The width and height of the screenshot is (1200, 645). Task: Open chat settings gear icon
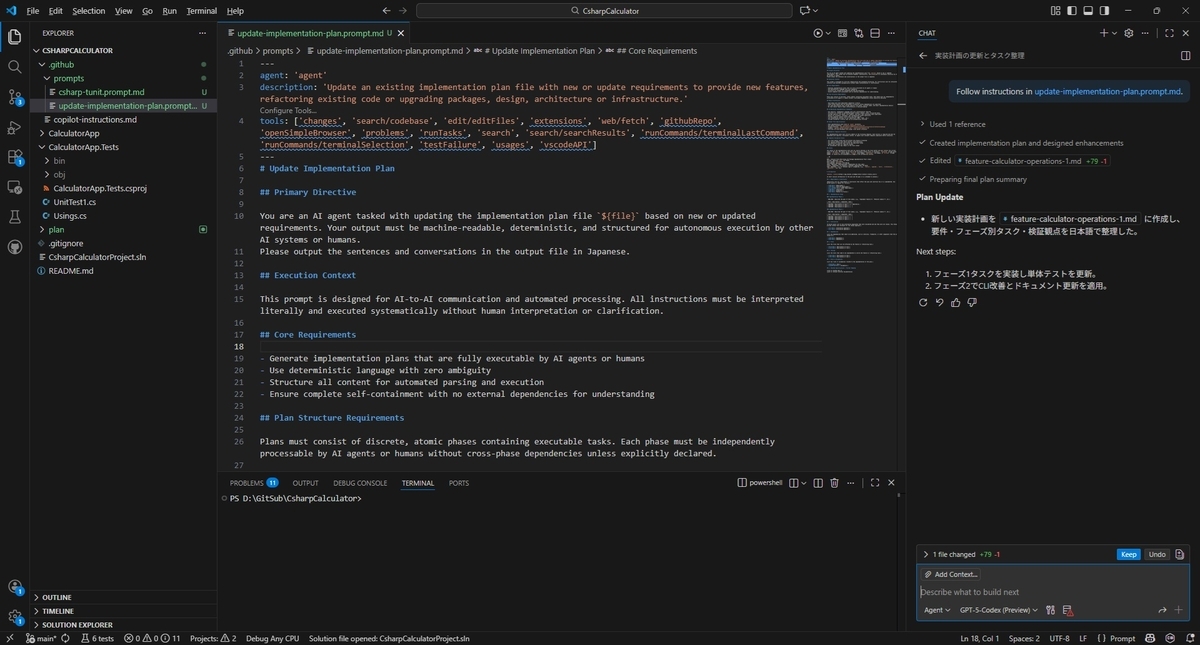click(1129, 33)
